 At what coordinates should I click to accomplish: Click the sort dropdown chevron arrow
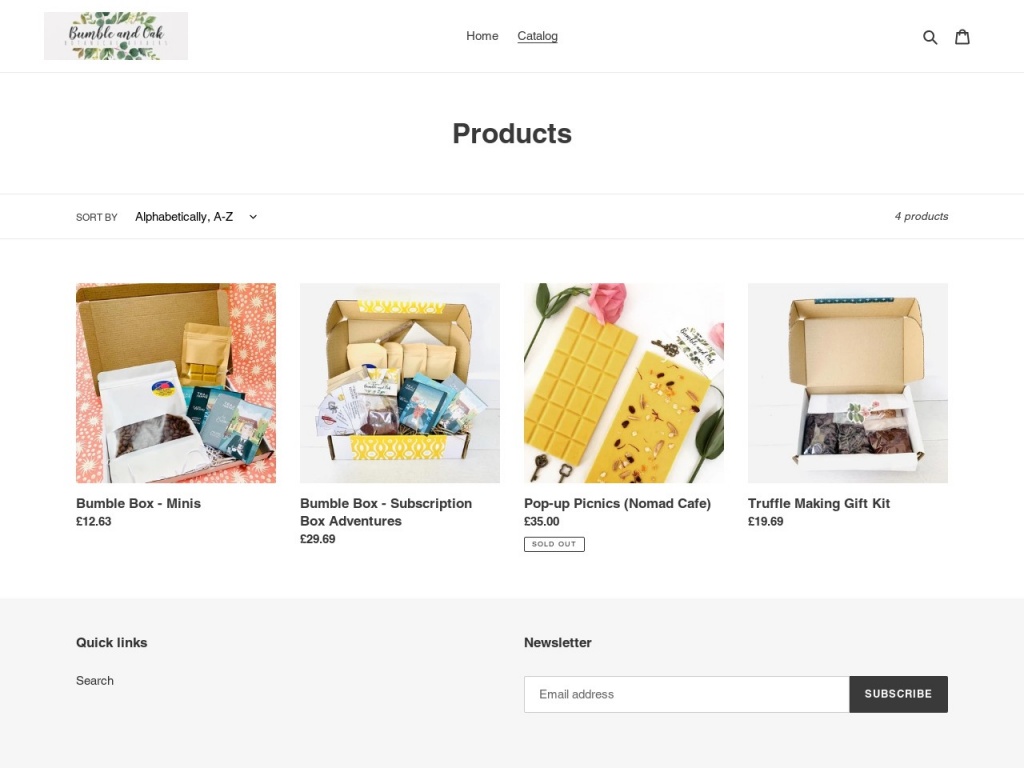point(253,217)
